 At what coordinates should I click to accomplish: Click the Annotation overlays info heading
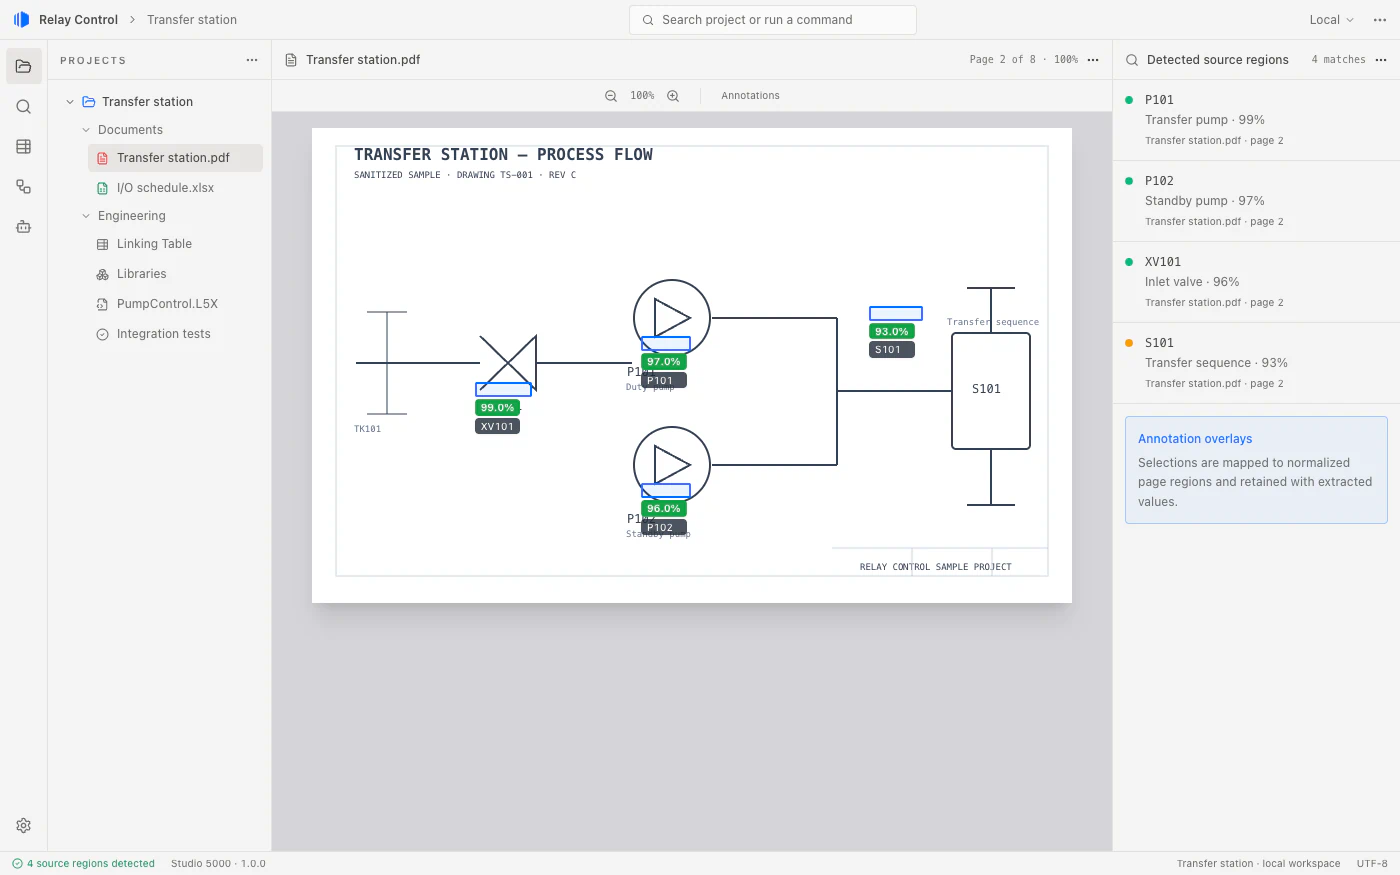pyautogui.click(x=1195, y=439)
